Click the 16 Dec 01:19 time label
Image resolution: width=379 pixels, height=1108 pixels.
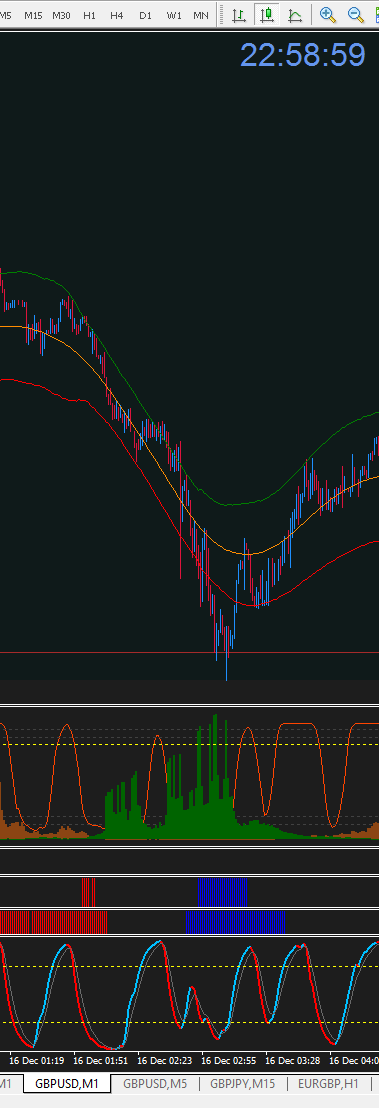coord(38,1060)
